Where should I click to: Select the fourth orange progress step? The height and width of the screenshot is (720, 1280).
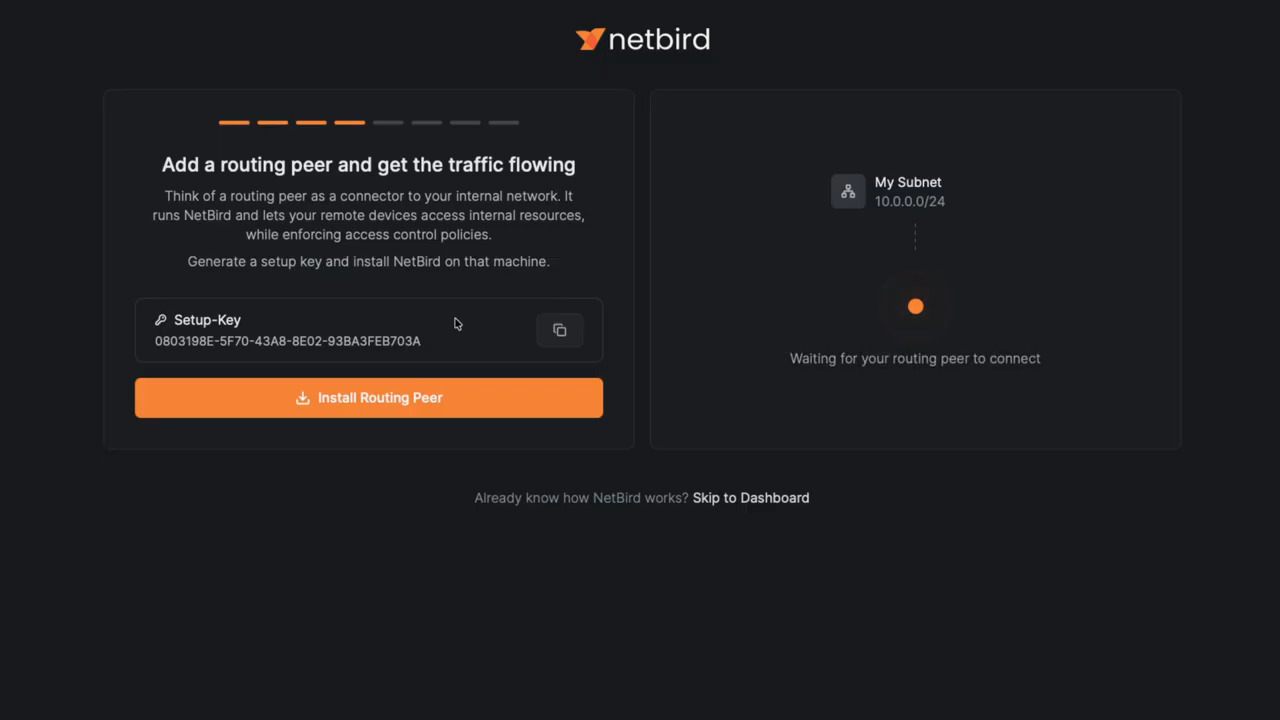point(349,122)
